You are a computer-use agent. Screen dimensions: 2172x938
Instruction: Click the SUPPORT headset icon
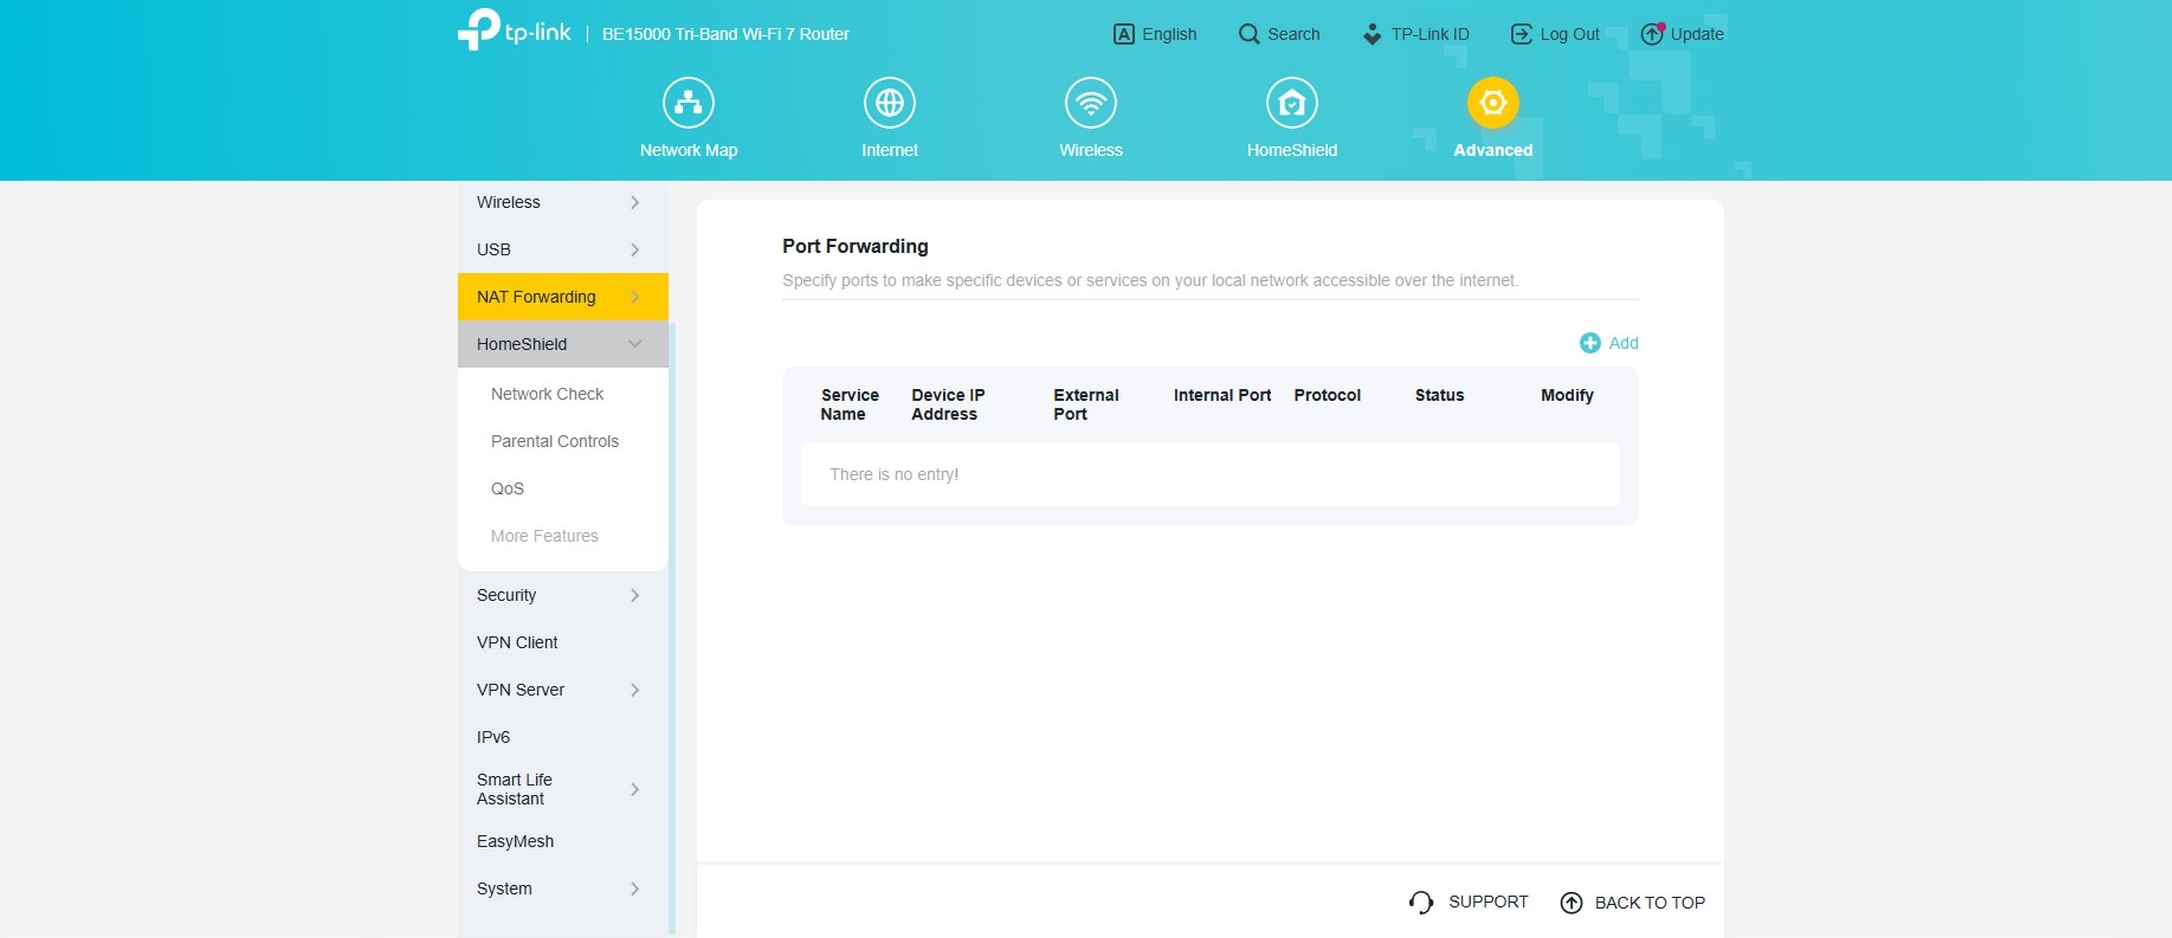[1421, 902]
